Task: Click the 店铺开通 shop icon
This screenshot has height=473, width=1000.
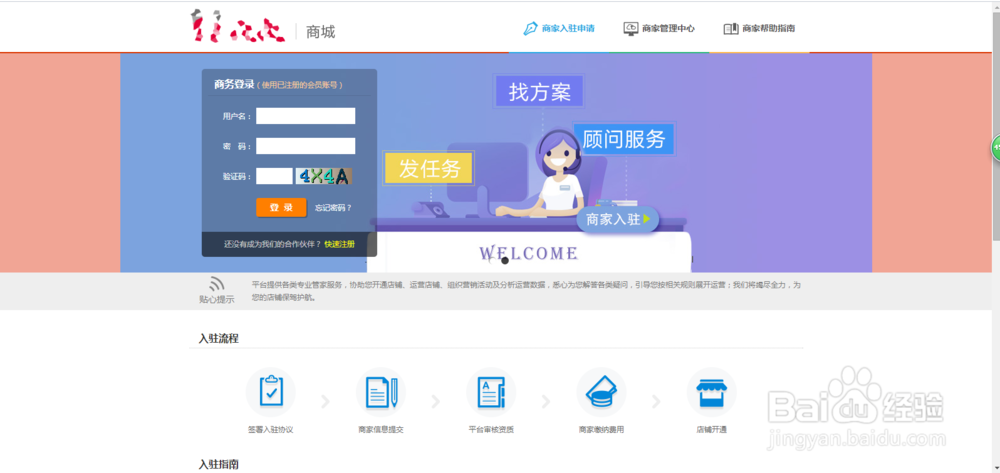Action: point(712,392)
